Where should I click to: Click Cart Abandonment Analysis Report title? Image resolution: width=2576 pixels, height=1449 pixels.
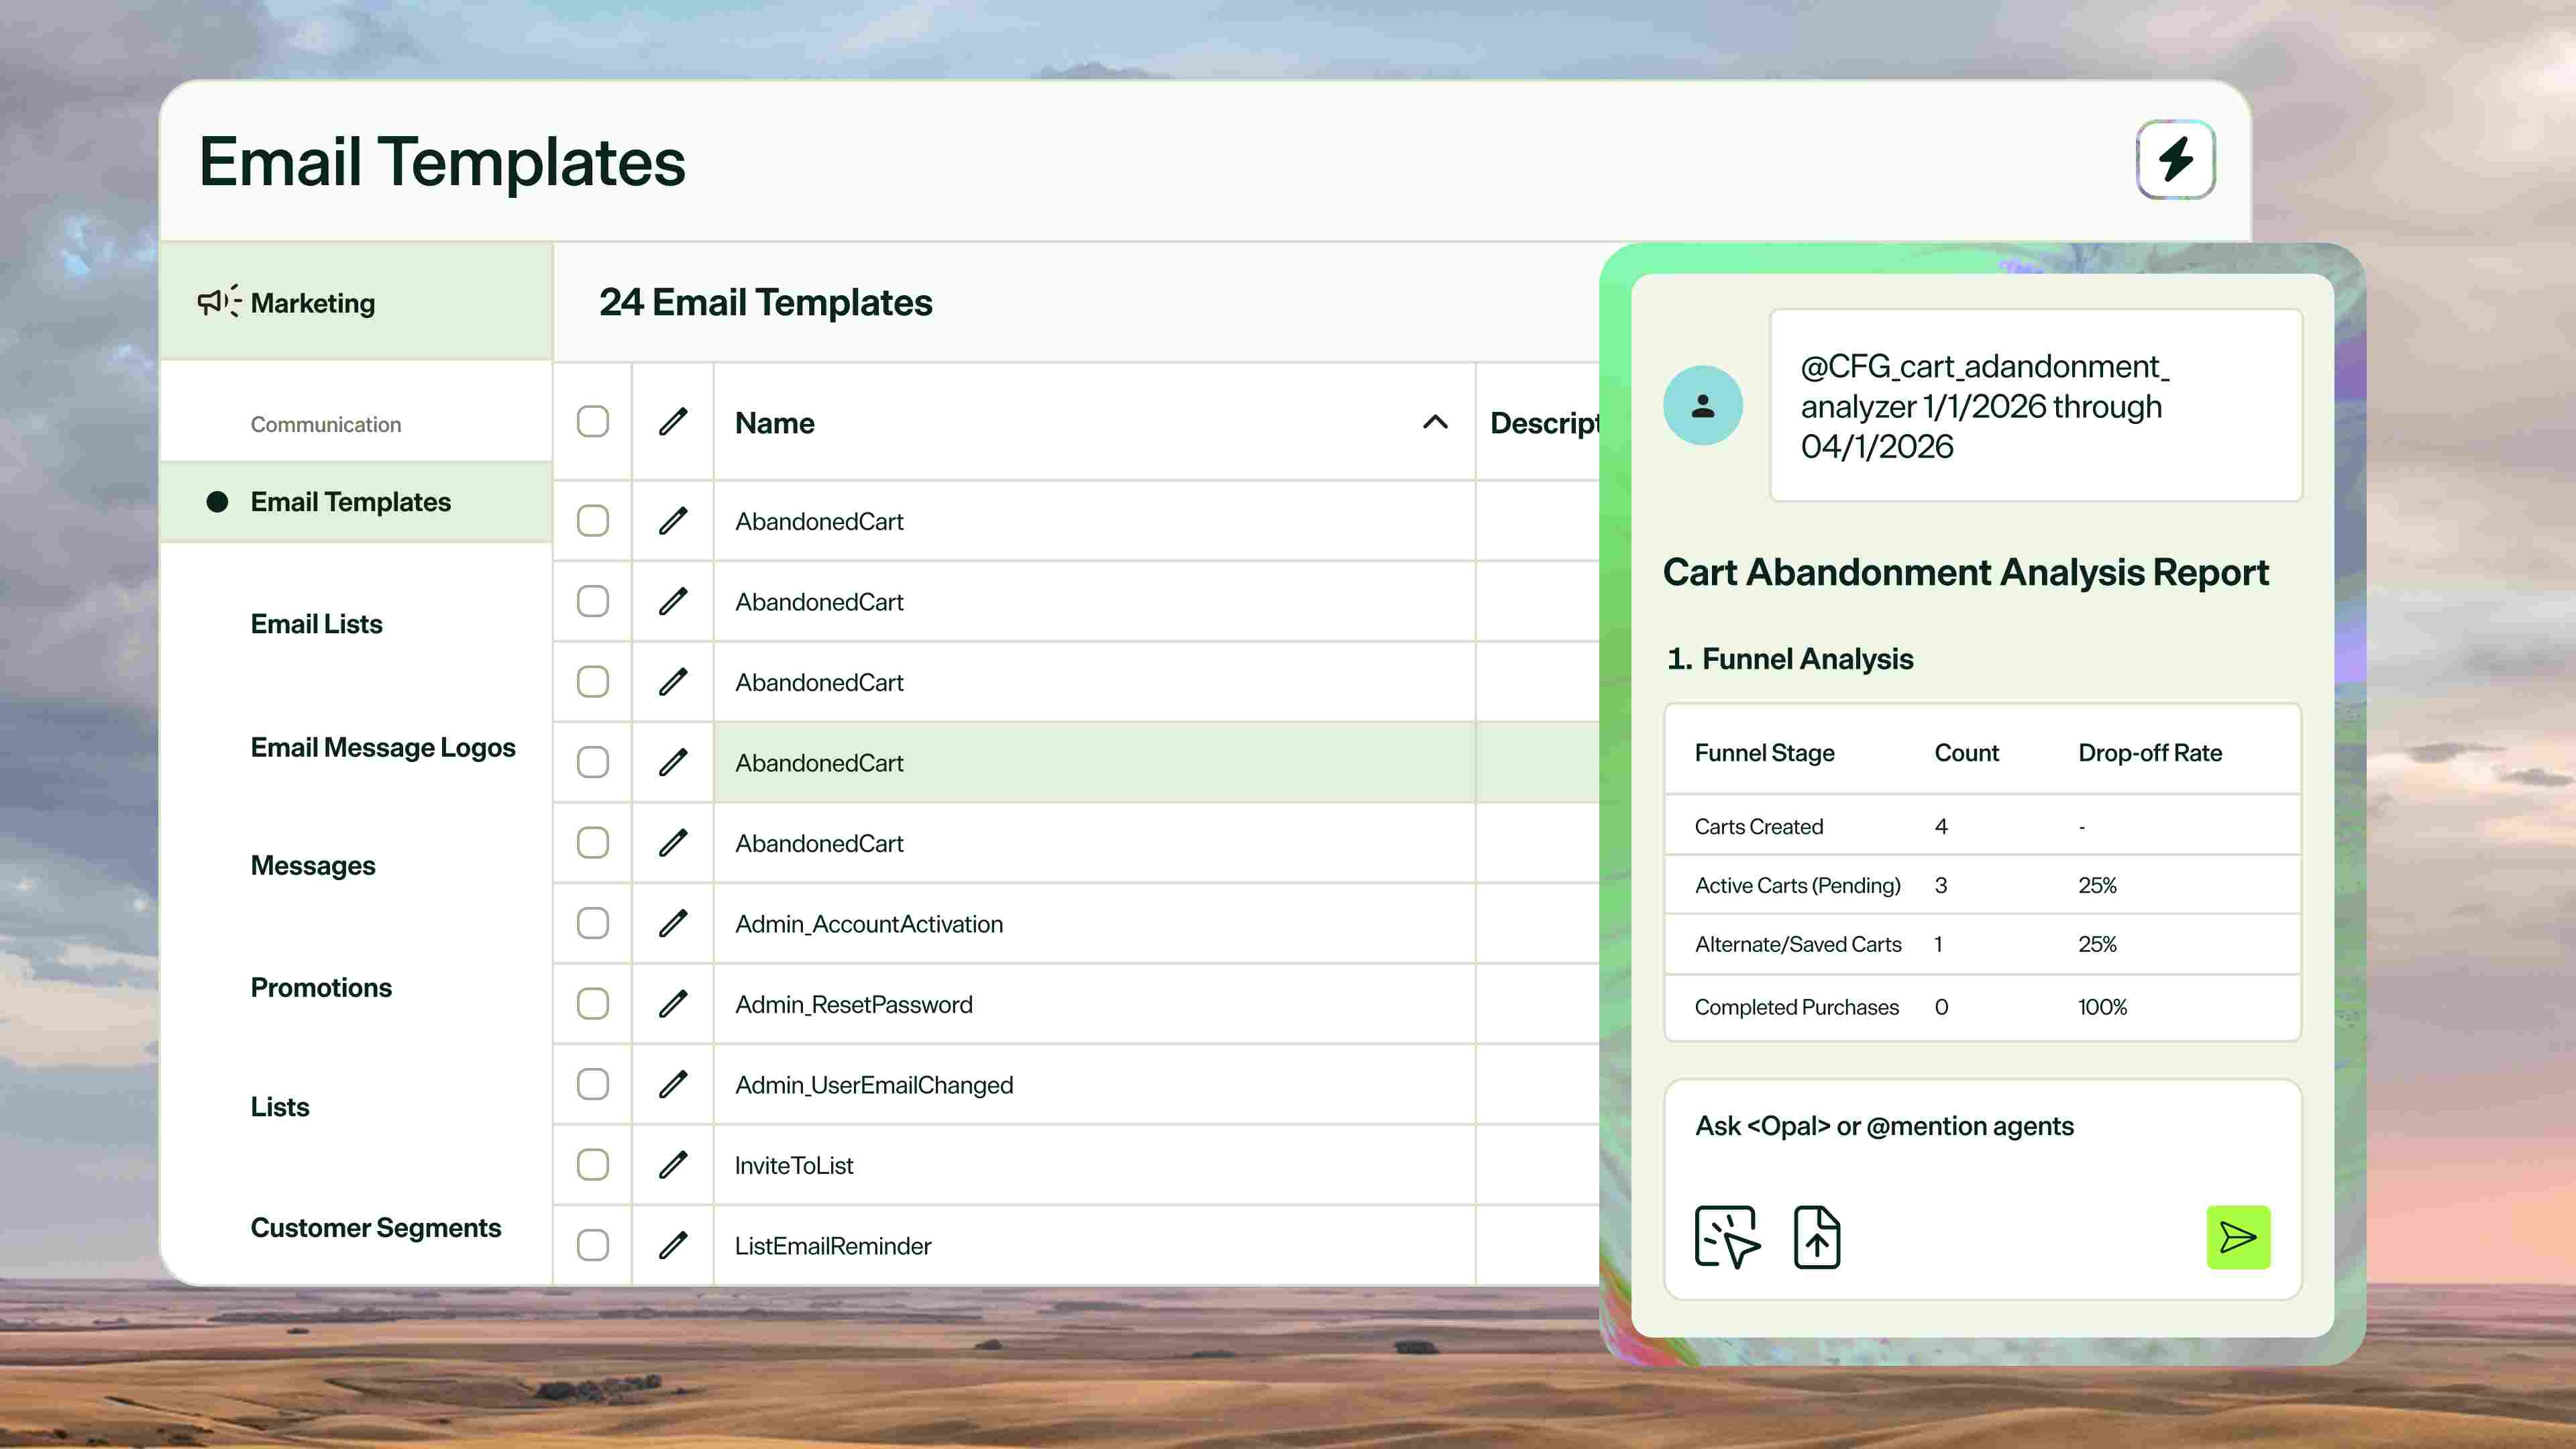tap(1965, 572)
